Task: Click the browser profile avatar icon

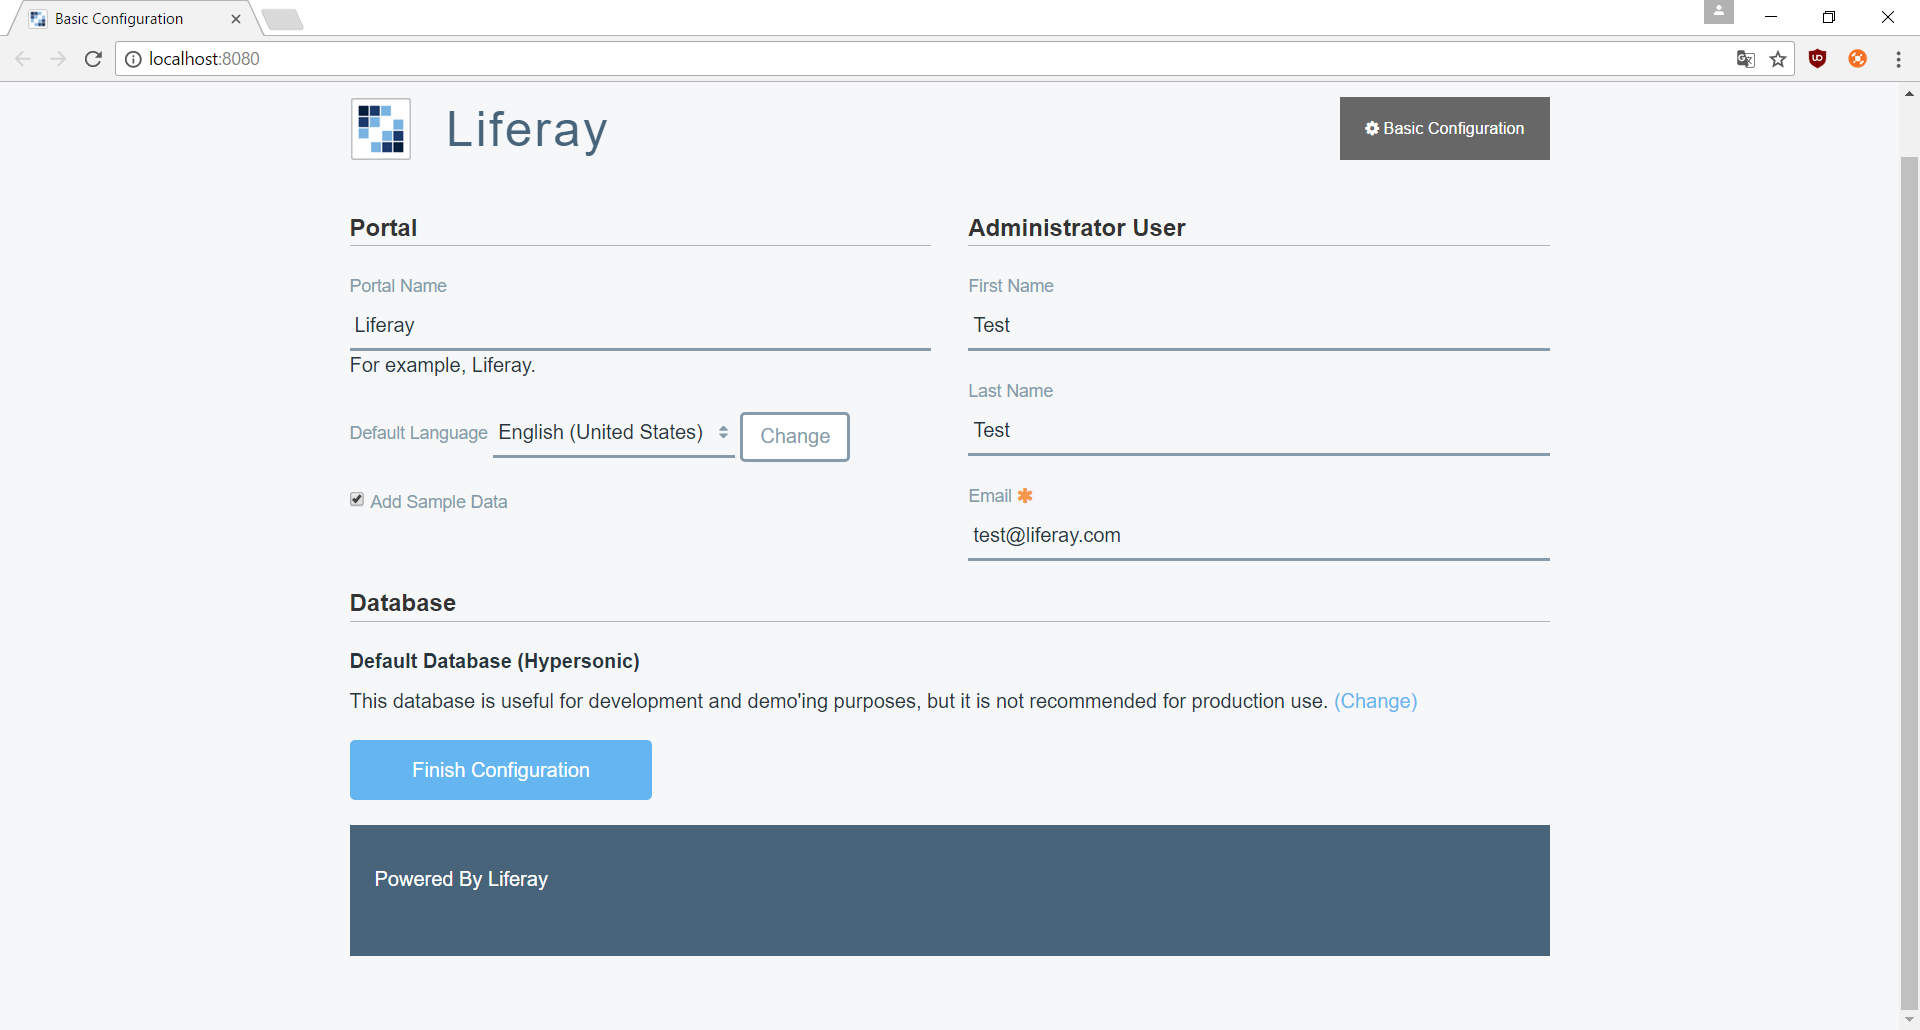Action: (1719, 13)
